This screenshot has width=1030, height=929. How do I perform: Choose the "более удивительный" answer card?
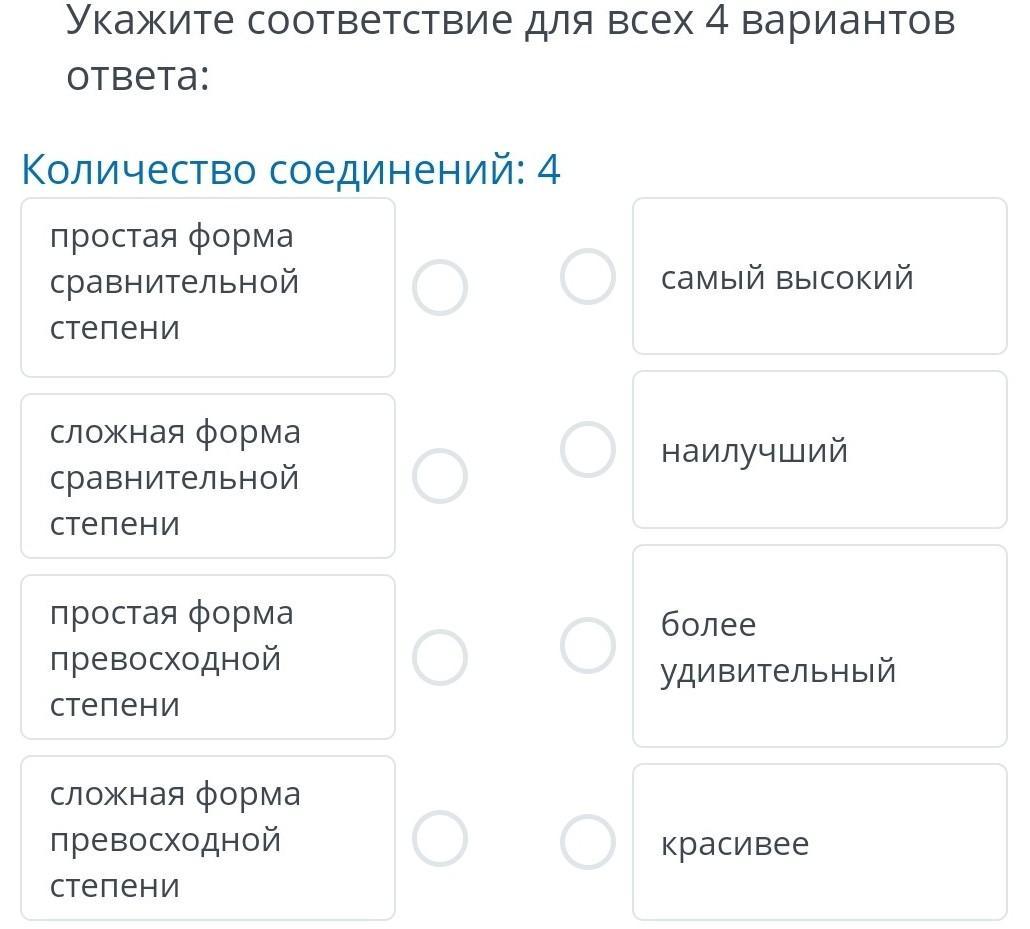(x=819, y=646)
